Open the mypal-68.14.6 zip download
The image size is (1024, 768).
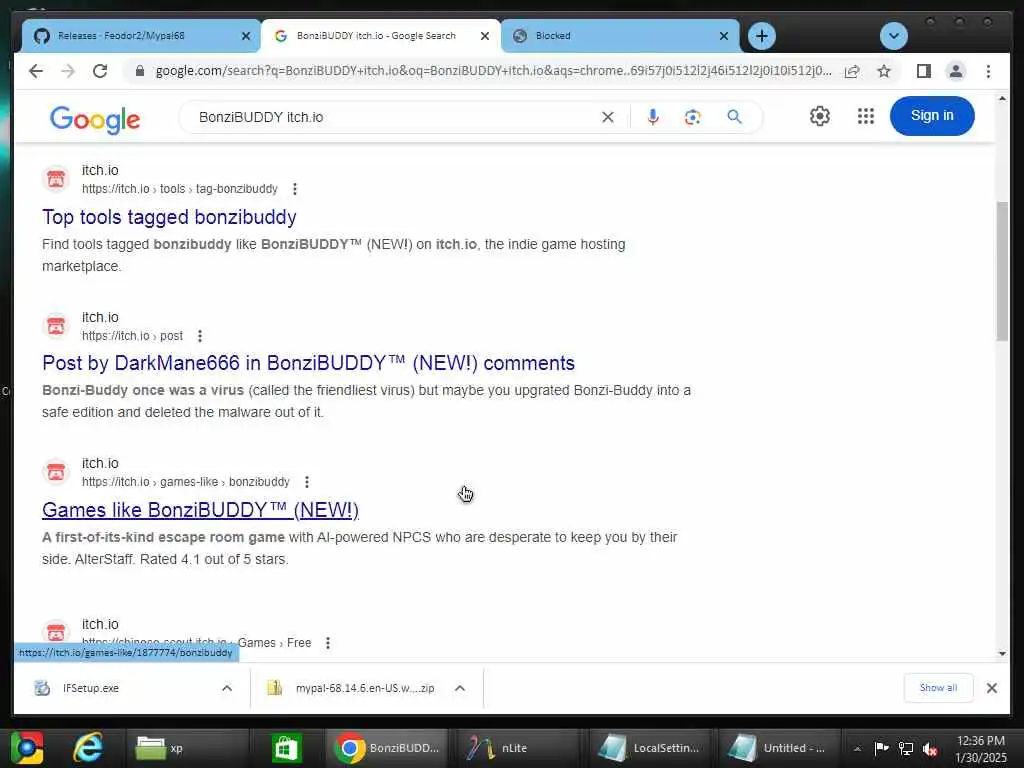364,688
